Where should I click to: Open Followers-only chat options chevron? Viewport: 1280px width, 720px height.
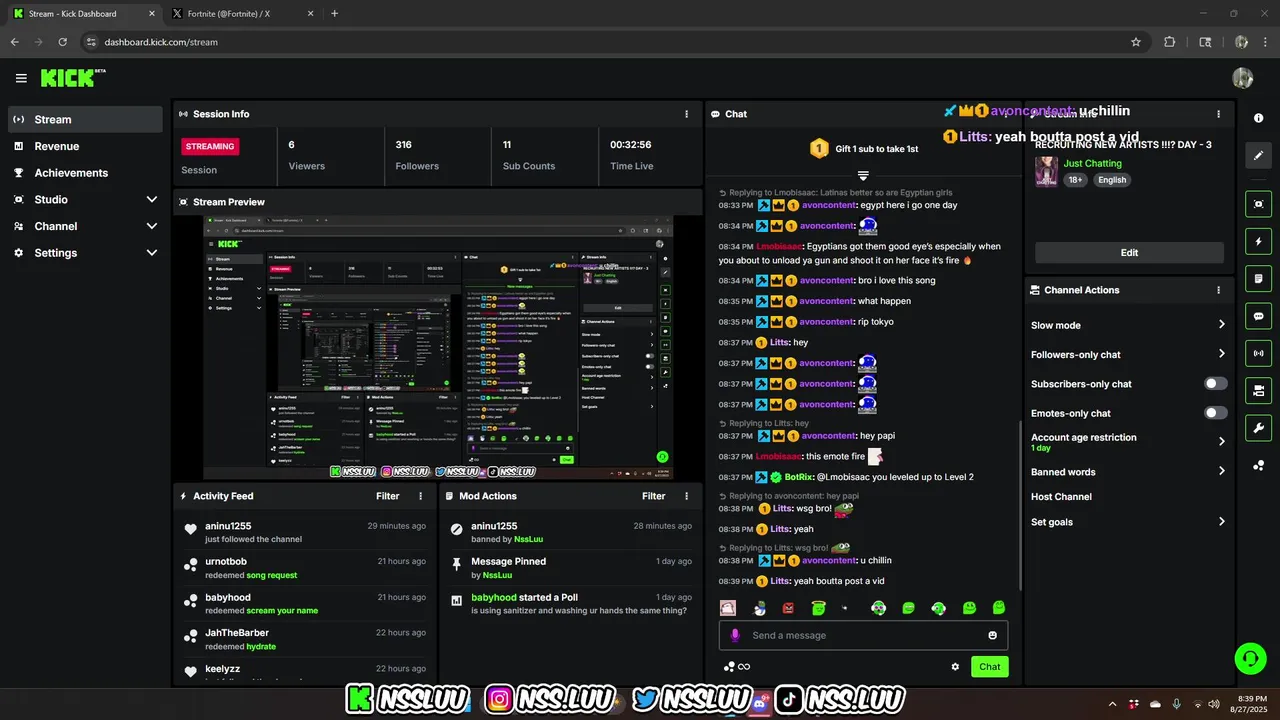1221,354
